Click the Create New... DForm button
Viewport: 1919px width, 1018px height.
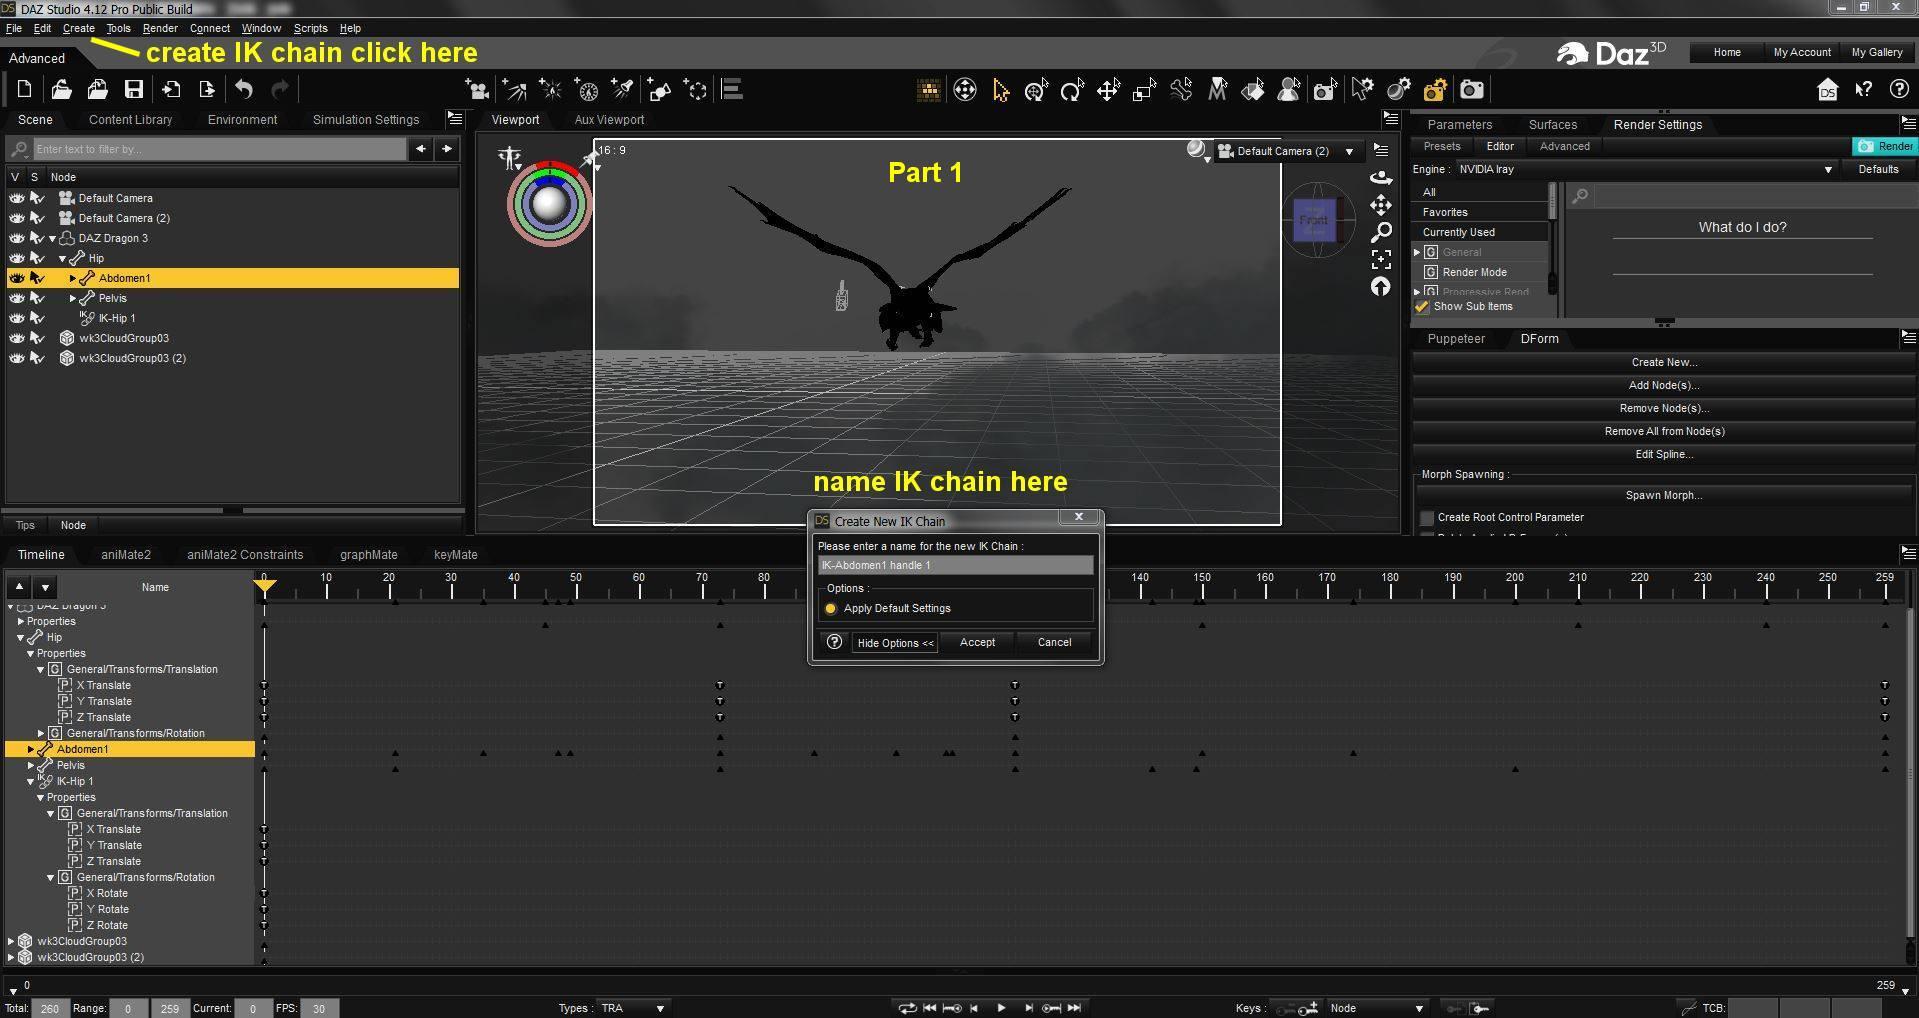pos(1664,363)
